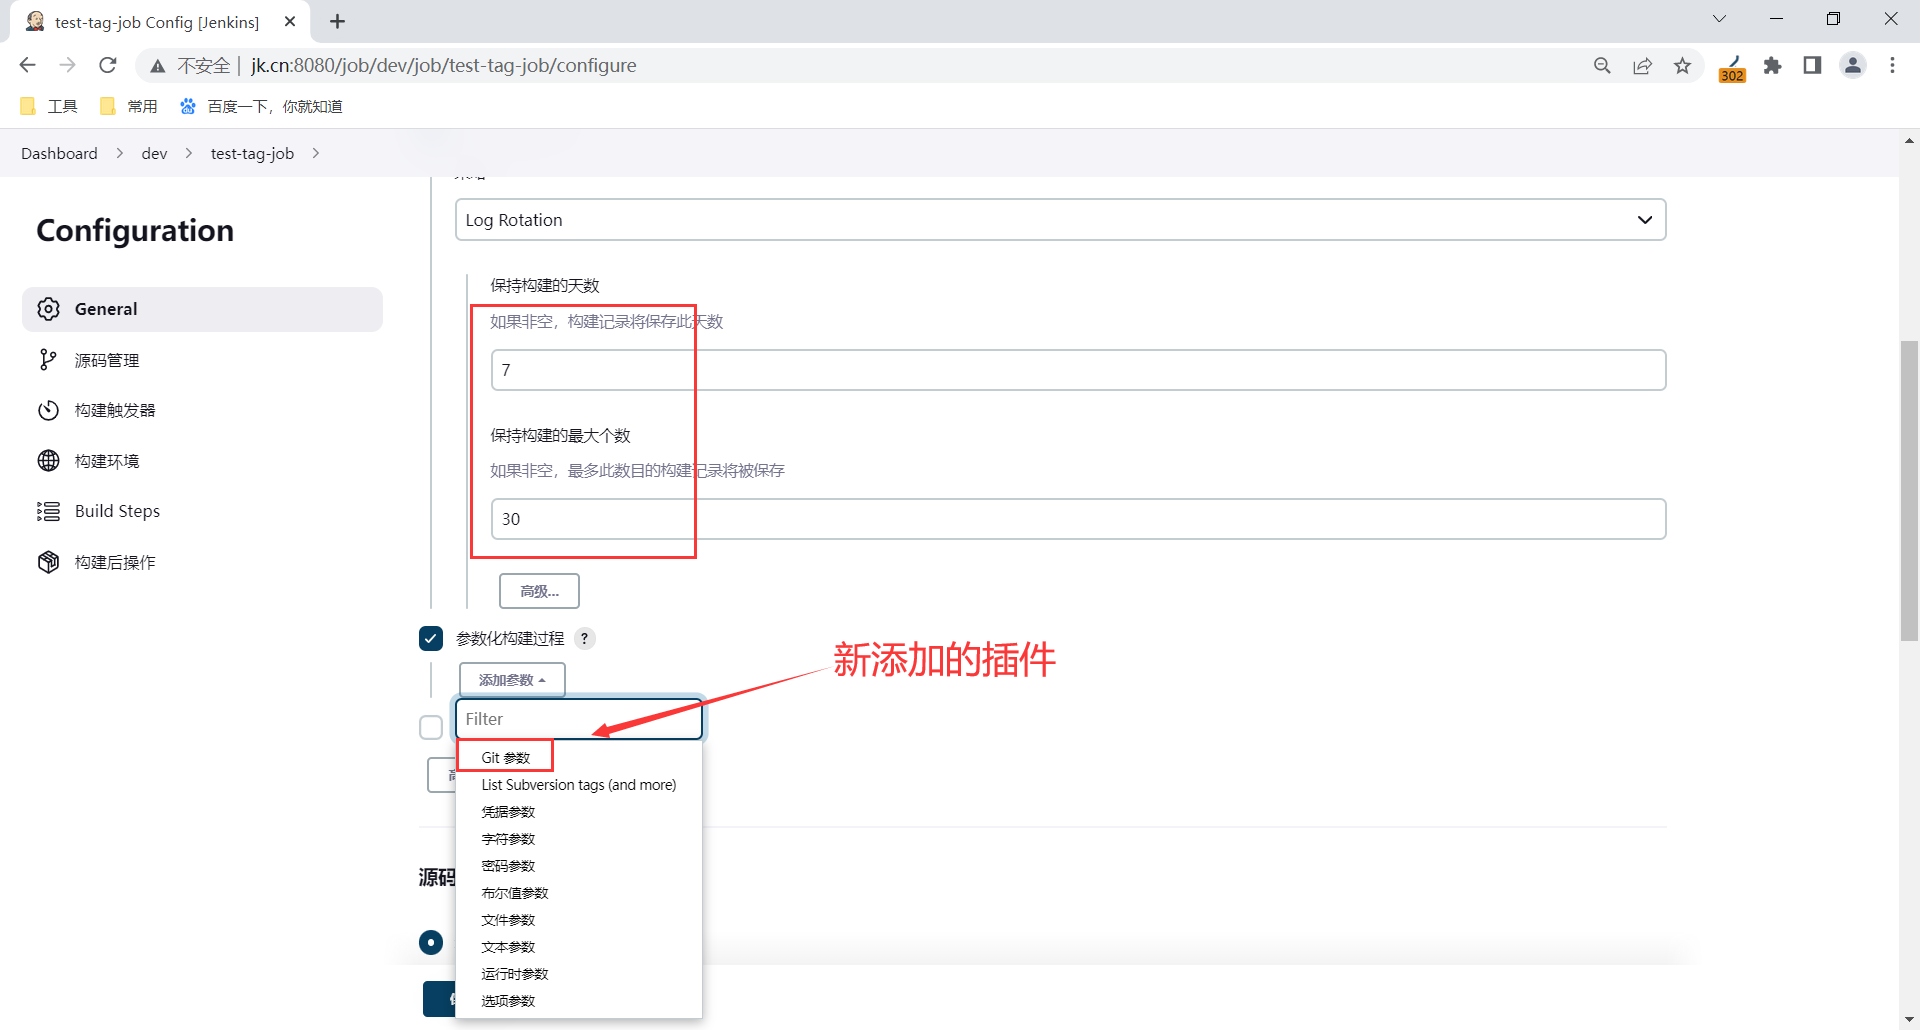Open the Chrome profile avatar

click(1853, 65)
